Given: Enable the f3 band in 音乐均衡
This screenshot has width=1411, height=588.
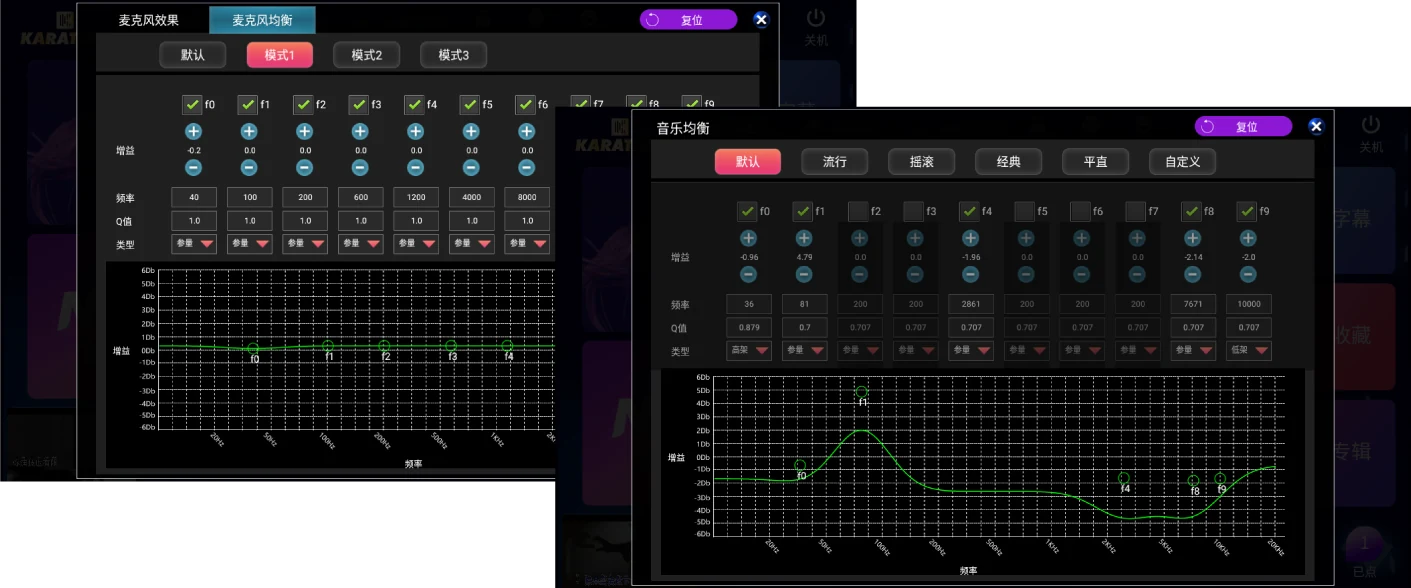Looking at the screenshot, I should pyautogui.click(x=913, y=211).
